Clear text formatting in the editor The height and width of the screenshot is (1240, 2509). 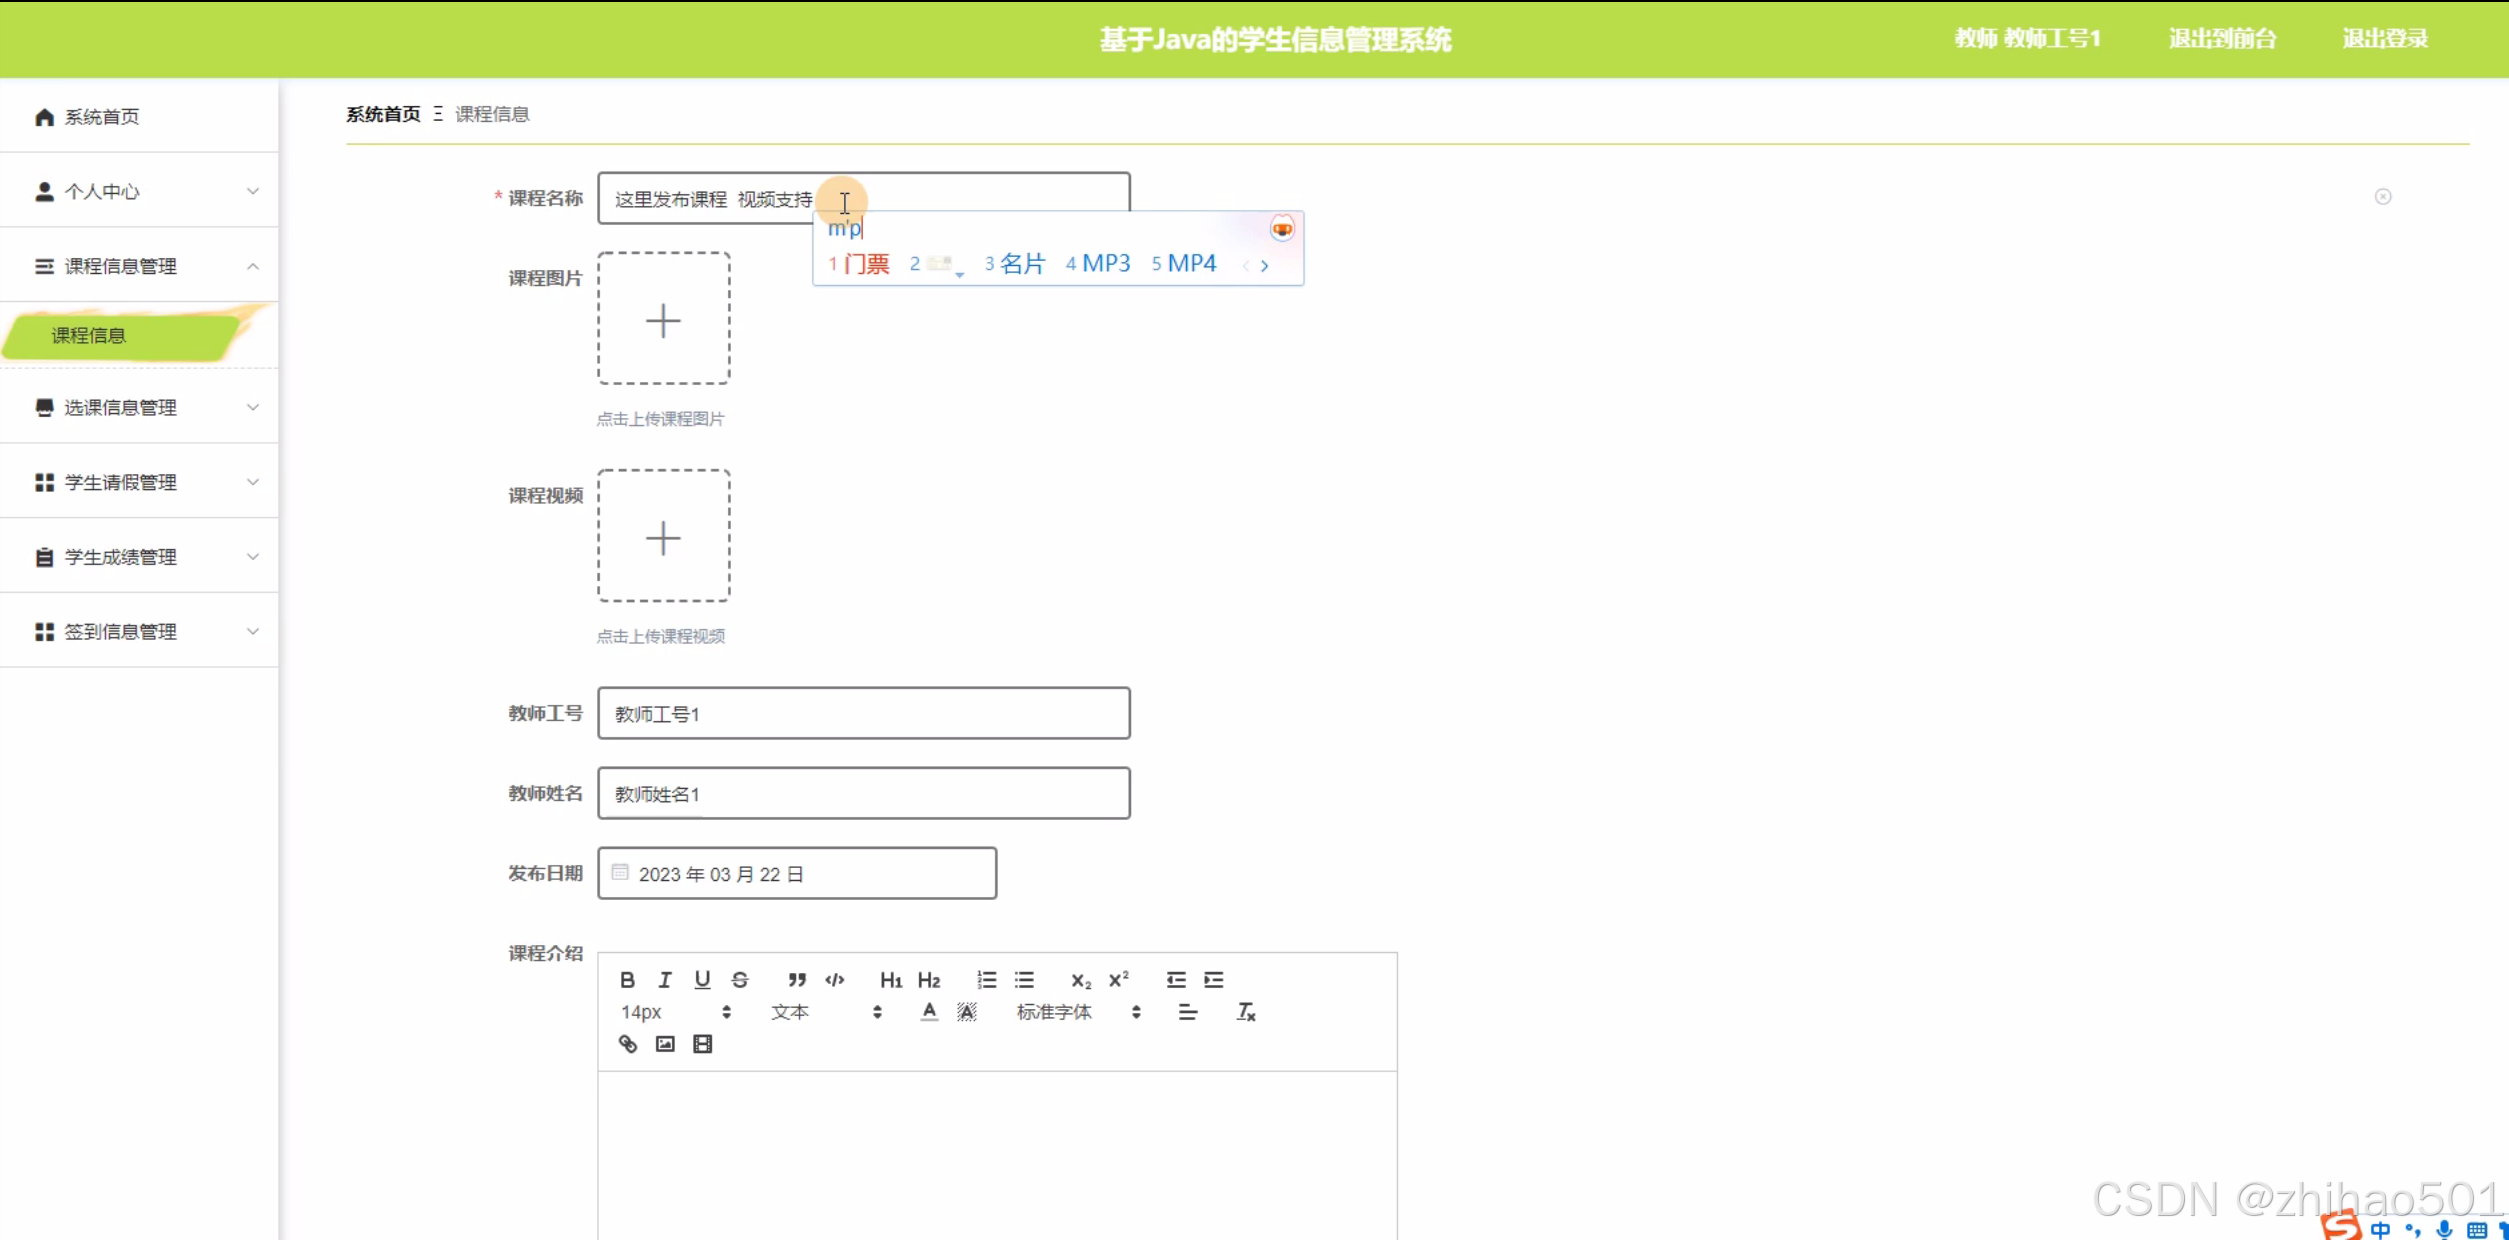point(1246,1012)
